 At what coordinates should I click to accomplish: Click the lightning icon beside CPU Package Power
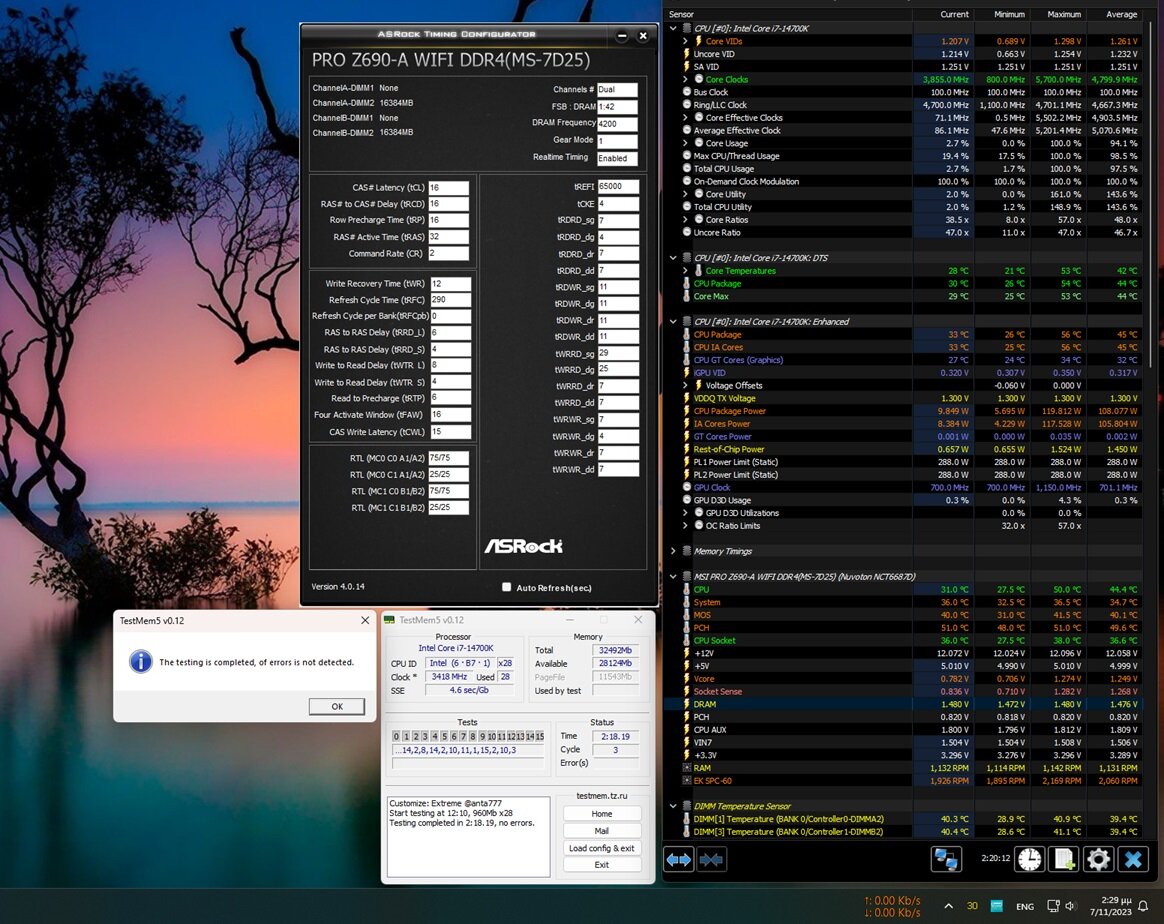[687, 410]
